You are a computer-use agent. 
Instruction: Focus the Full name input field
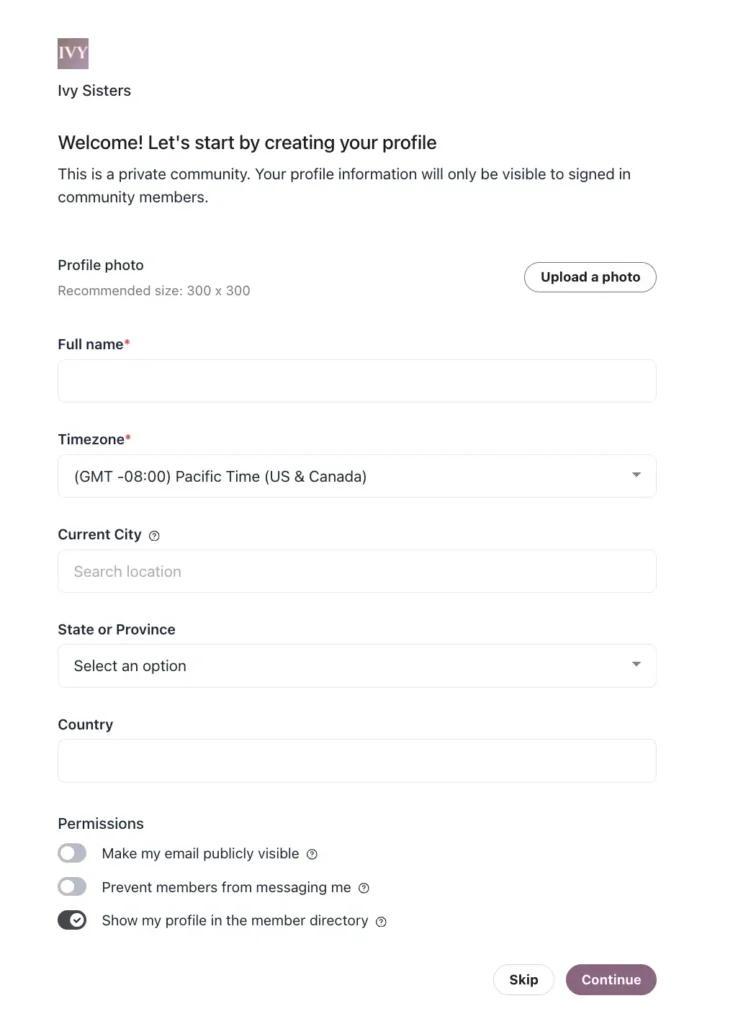click(356, 381)
